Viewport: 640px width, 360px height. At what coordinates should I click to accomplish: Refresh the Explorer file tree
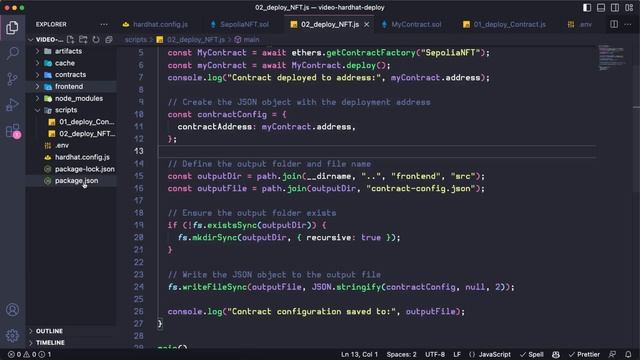tap(96, 40)
